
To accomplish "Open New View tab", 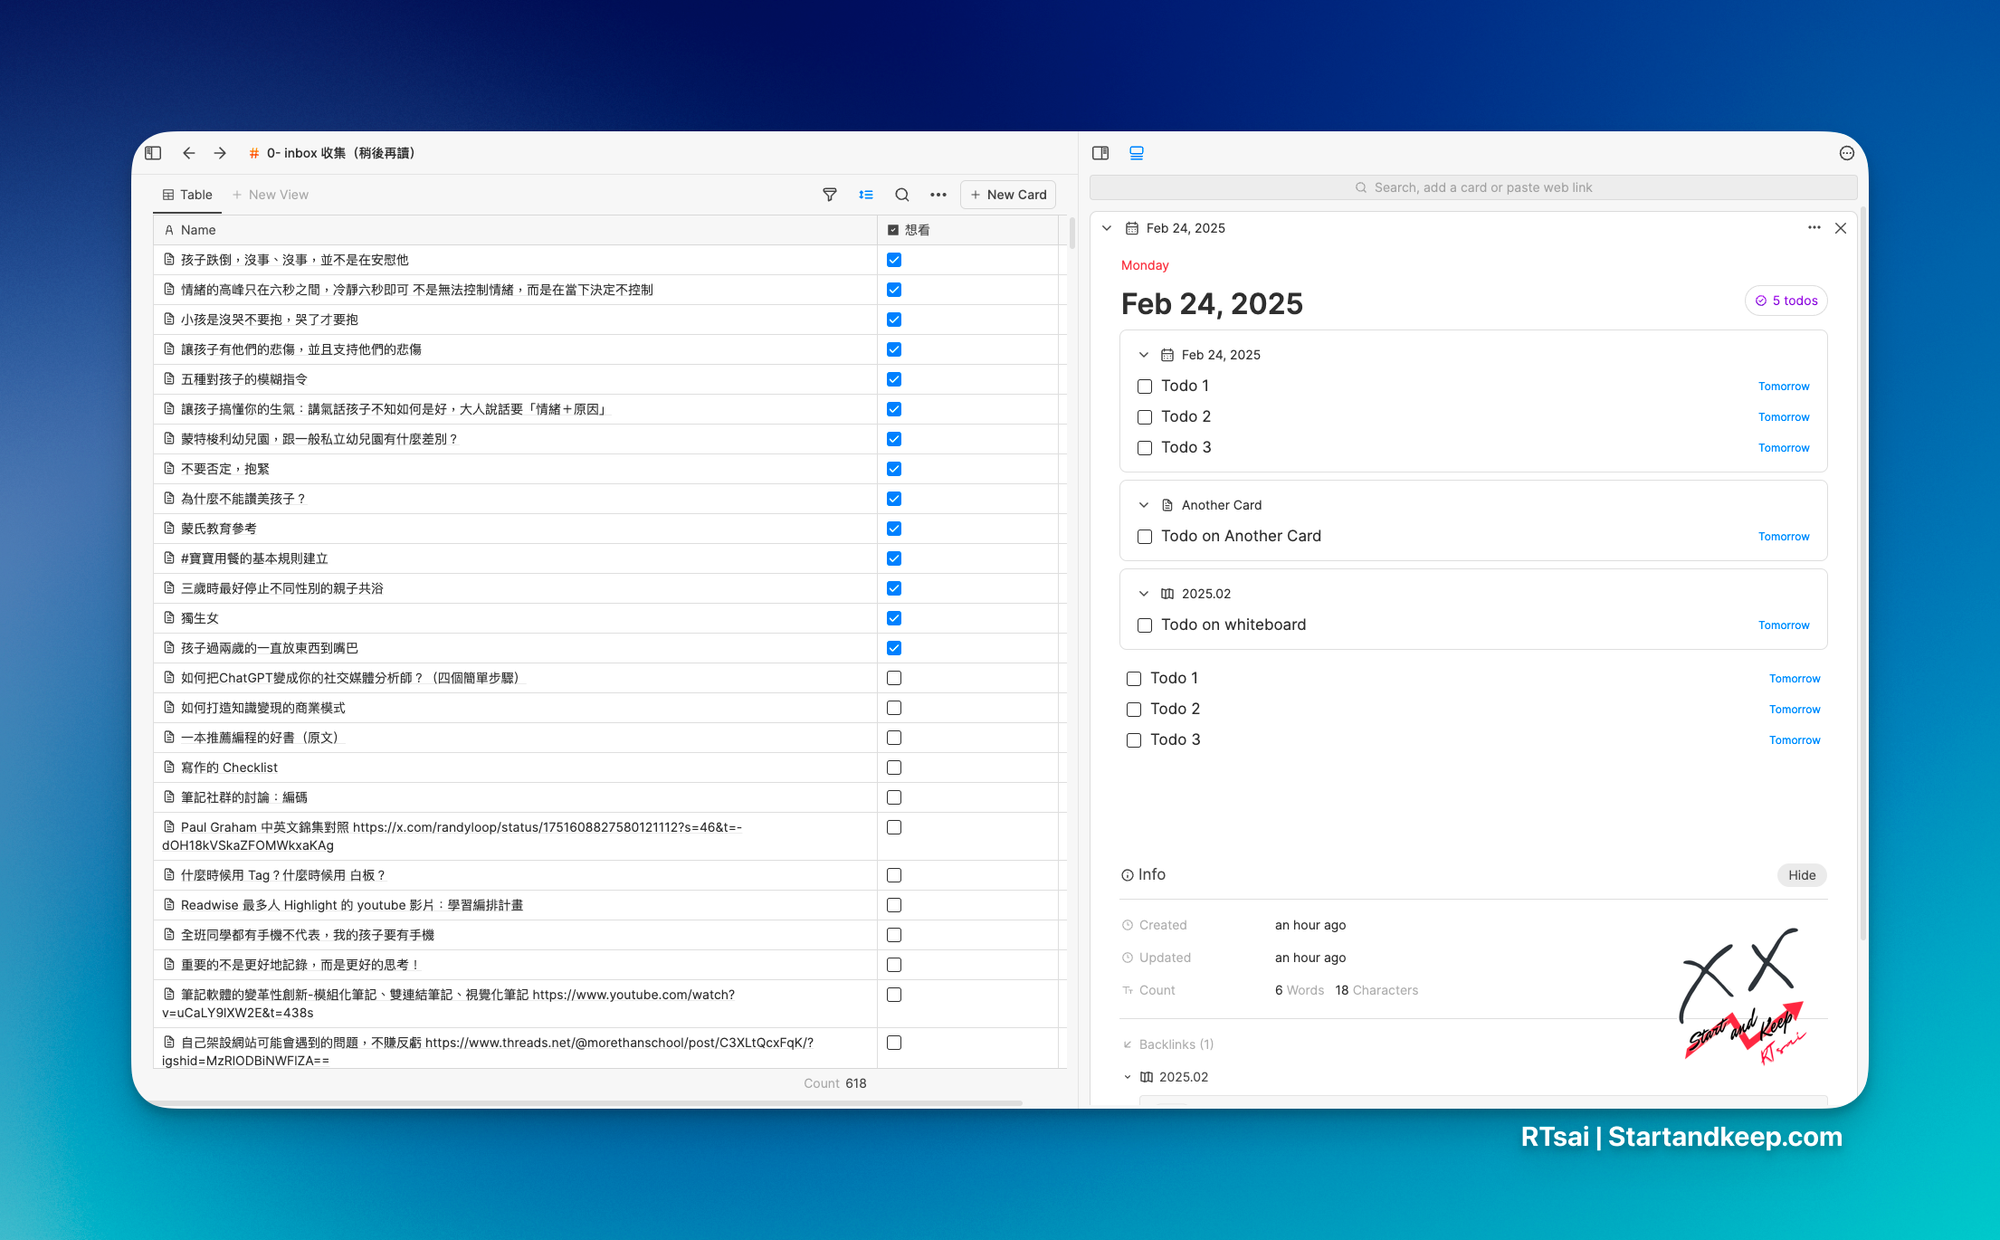I will tap(270, 194).
